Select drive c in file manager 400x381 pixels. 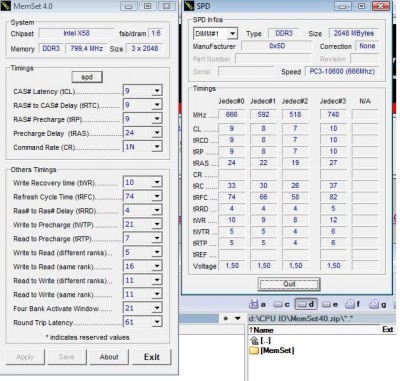281,304
